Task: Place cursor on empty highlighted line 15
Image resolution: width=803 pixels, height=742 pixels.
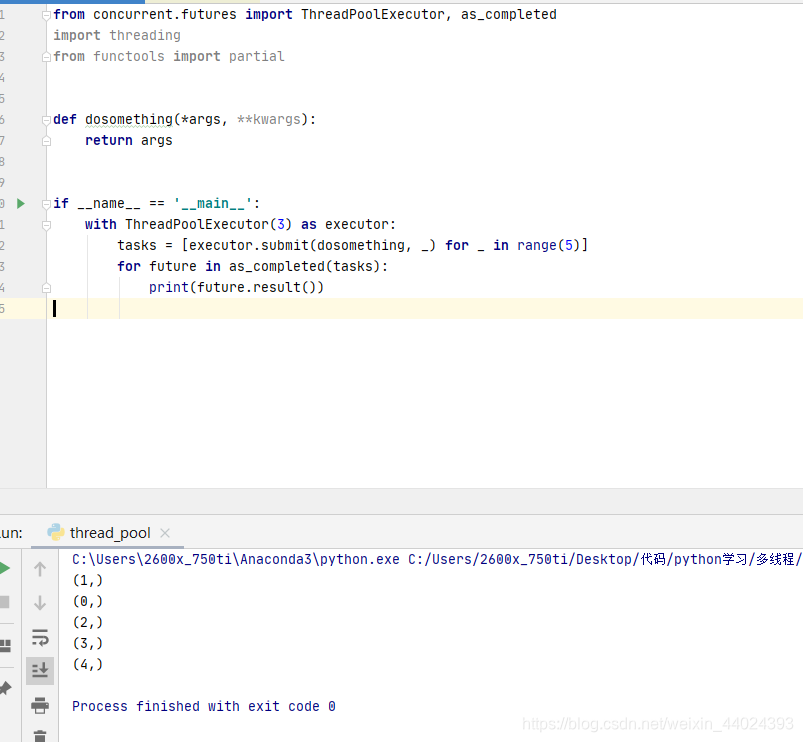Action: point(425,308)
